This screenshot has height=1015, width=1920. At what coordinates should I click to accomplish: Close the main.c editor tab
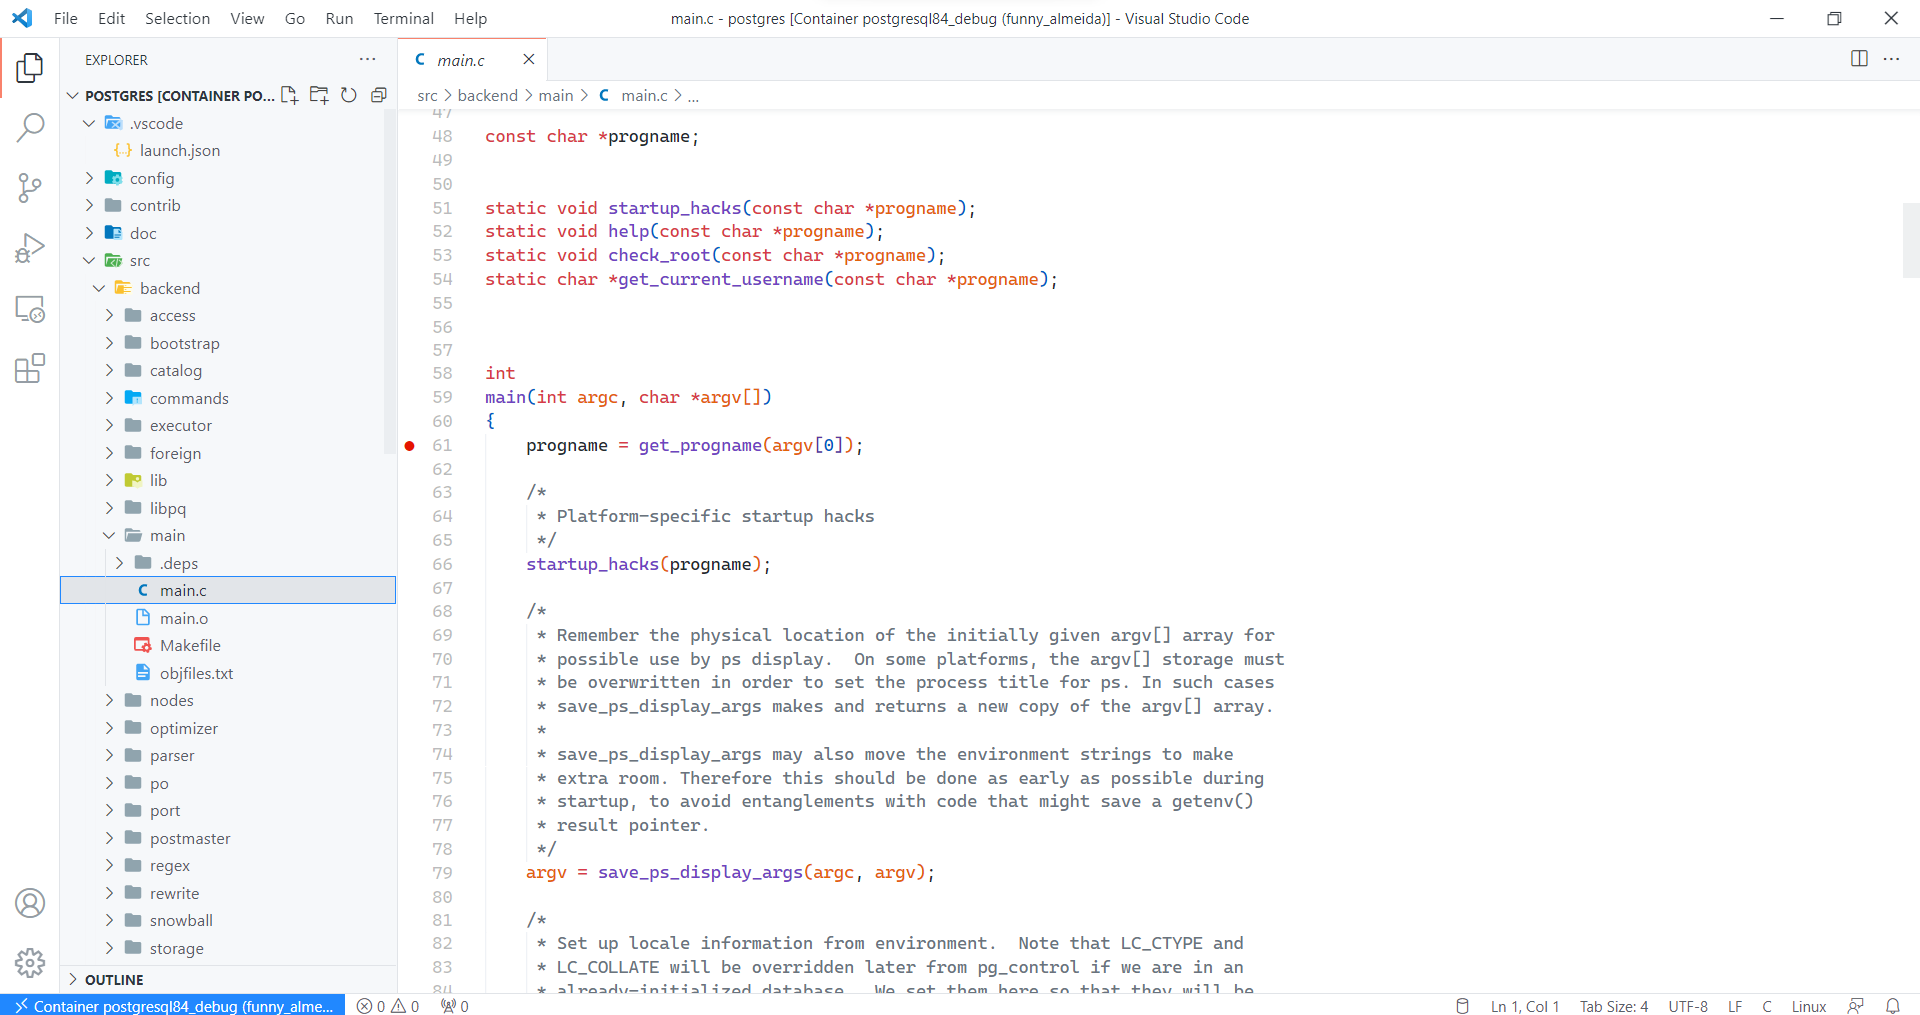pos(529,60)
